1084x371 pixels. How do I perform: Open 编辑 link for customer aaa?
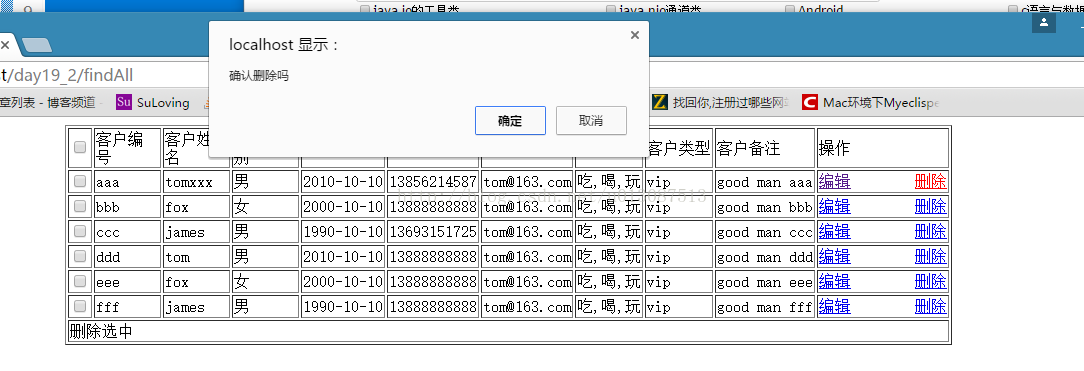pyautogui.click(x=834, y=182)
